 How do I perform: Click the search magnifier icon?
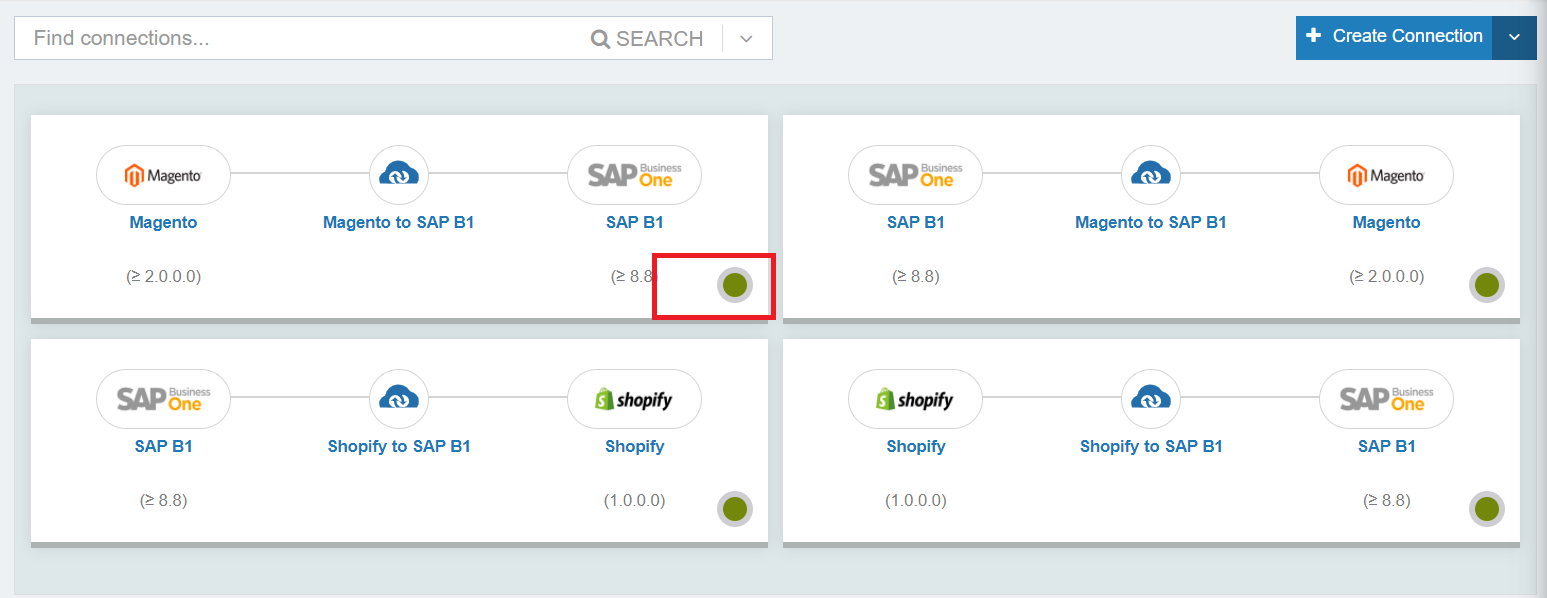pos(600,39)
